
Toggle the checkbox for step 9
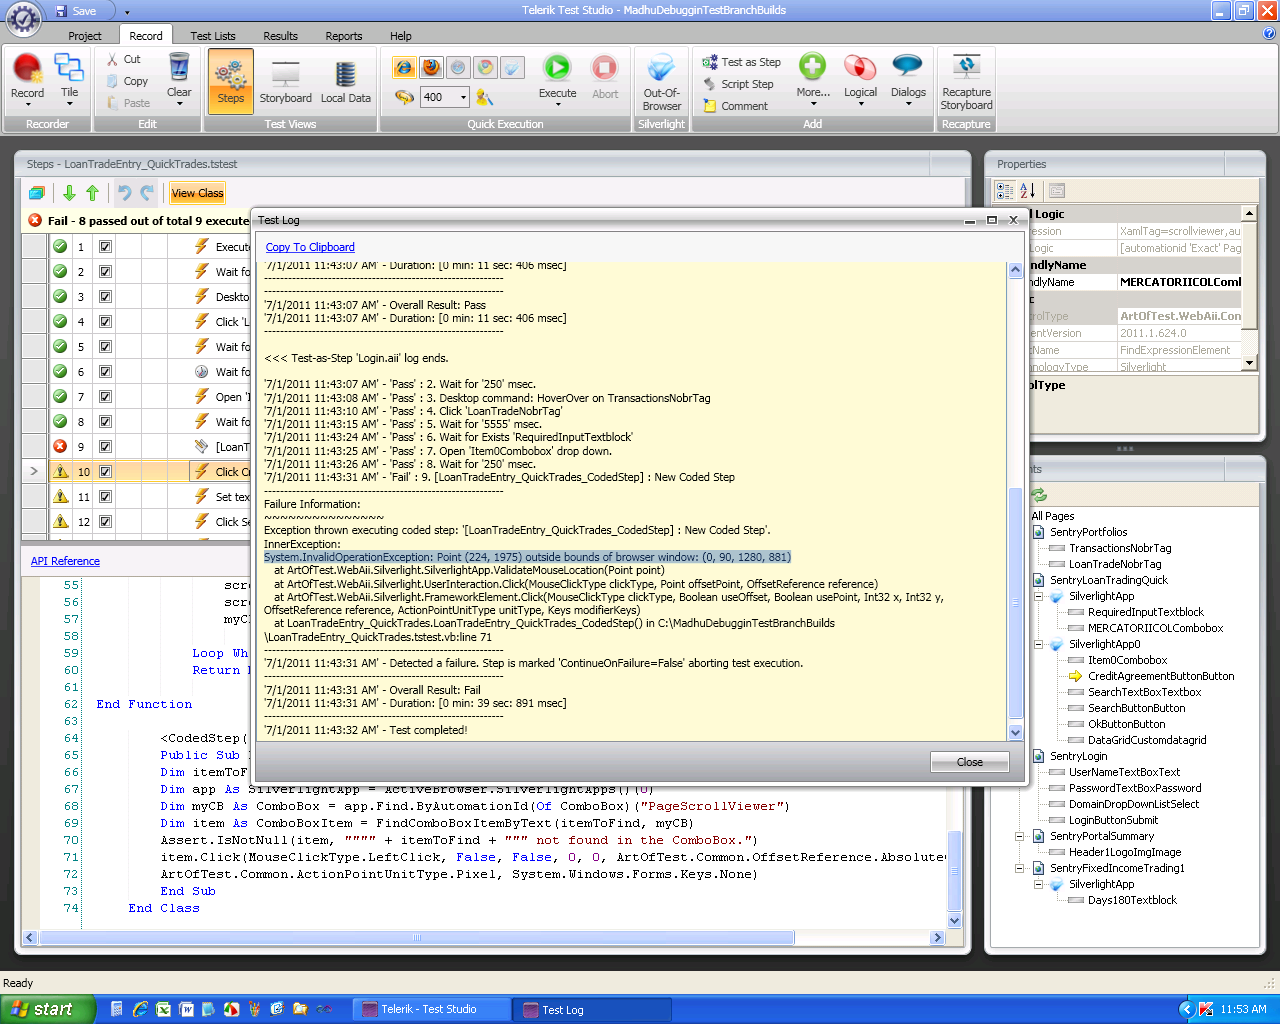coord(105,447)
